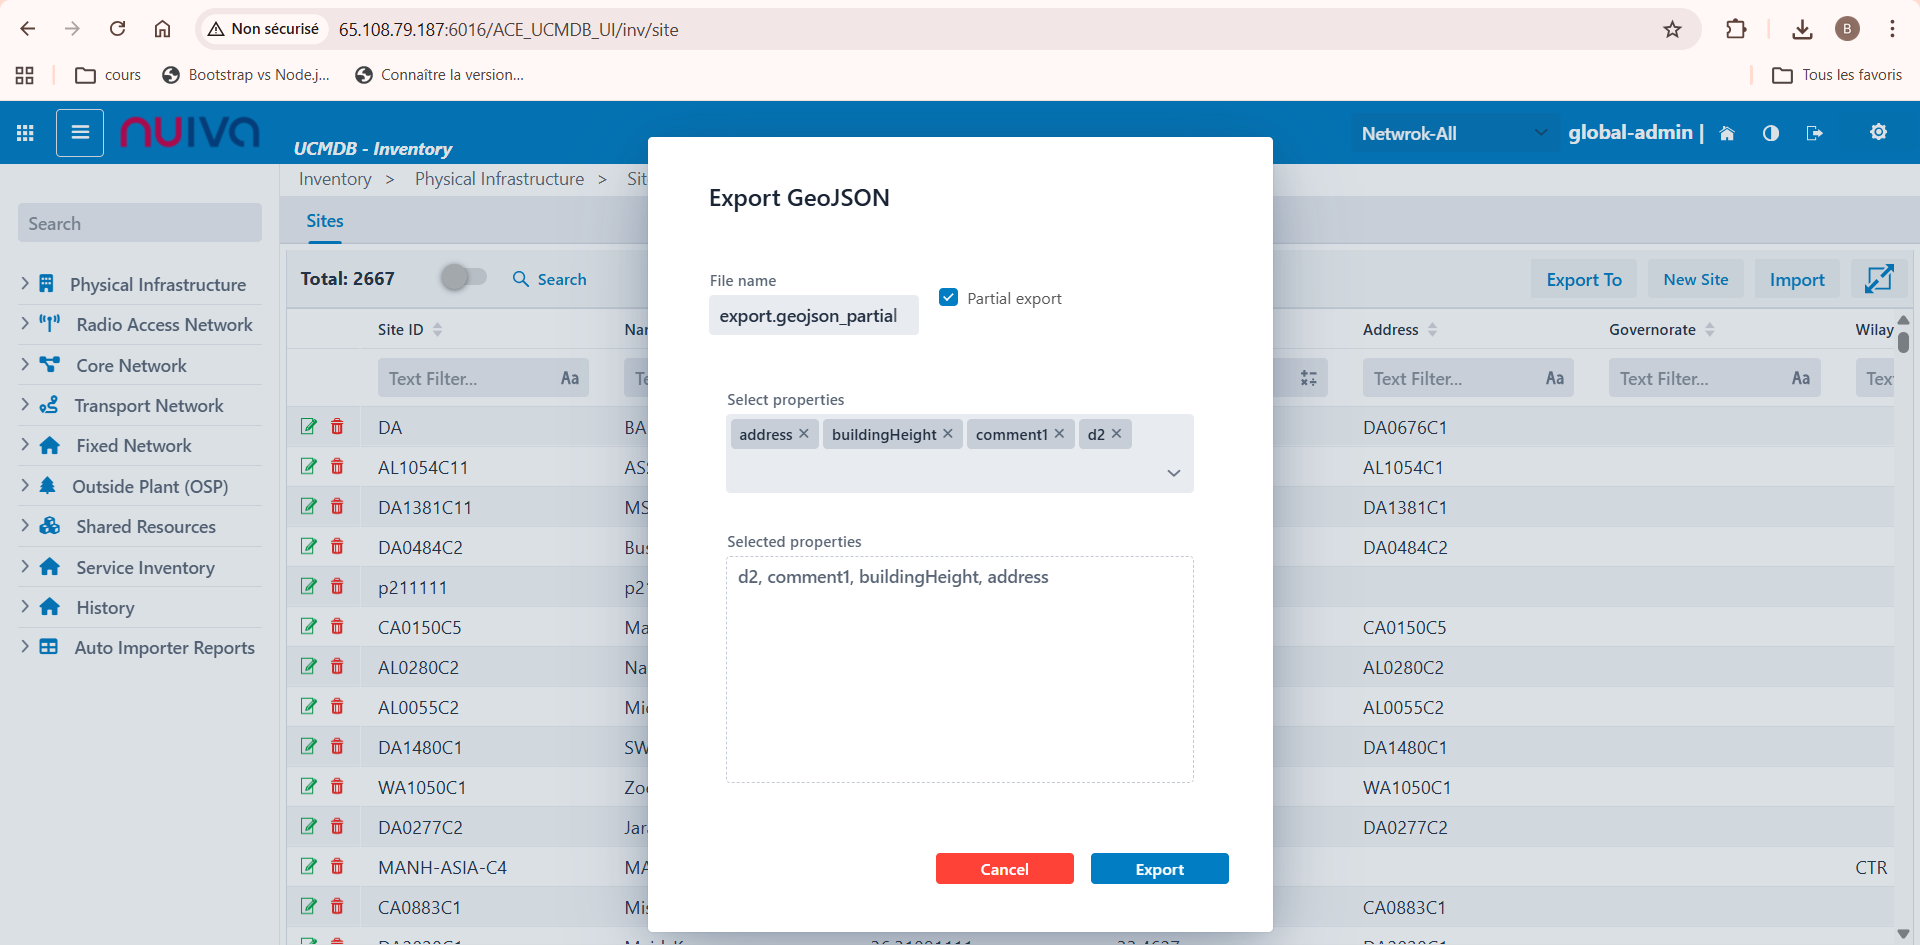Expand Radio Access Network tree item
Screen dimensions: 1920x945
25,324
